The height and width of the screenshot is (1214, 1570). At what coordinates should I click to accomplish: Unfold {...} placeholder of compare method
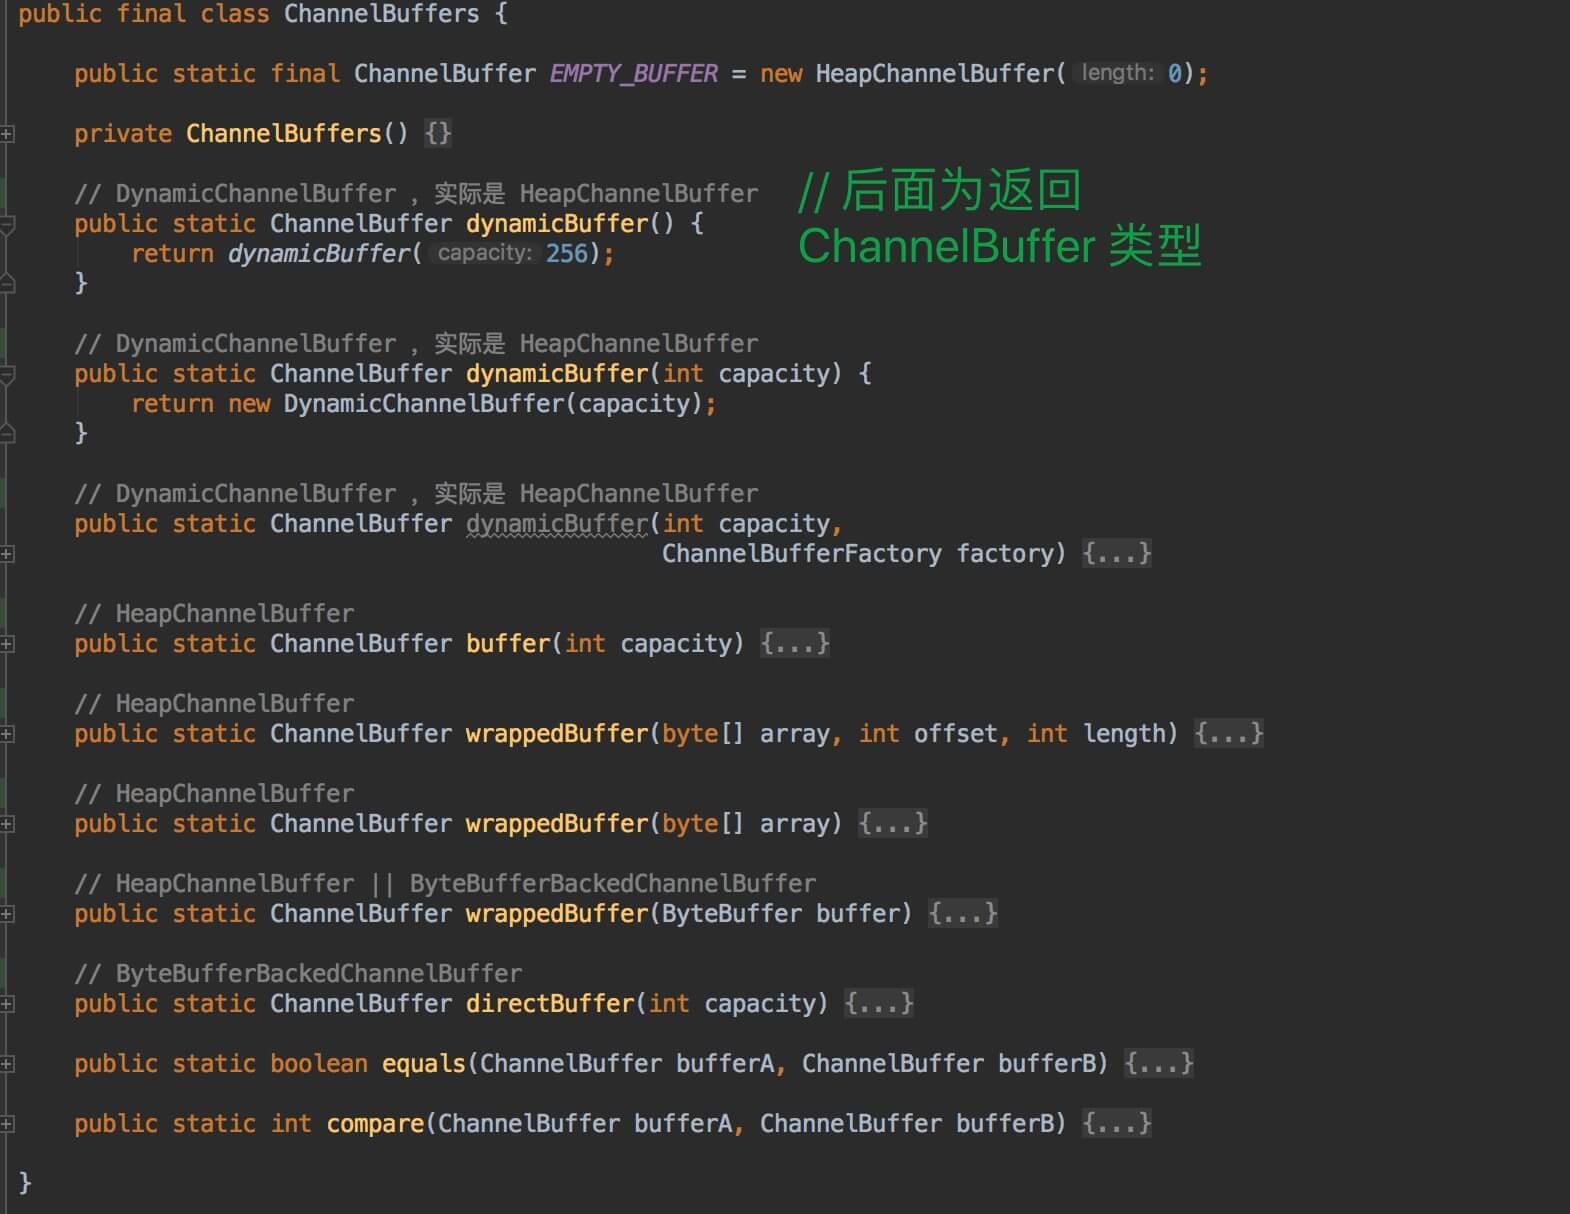[1116, 1124]
